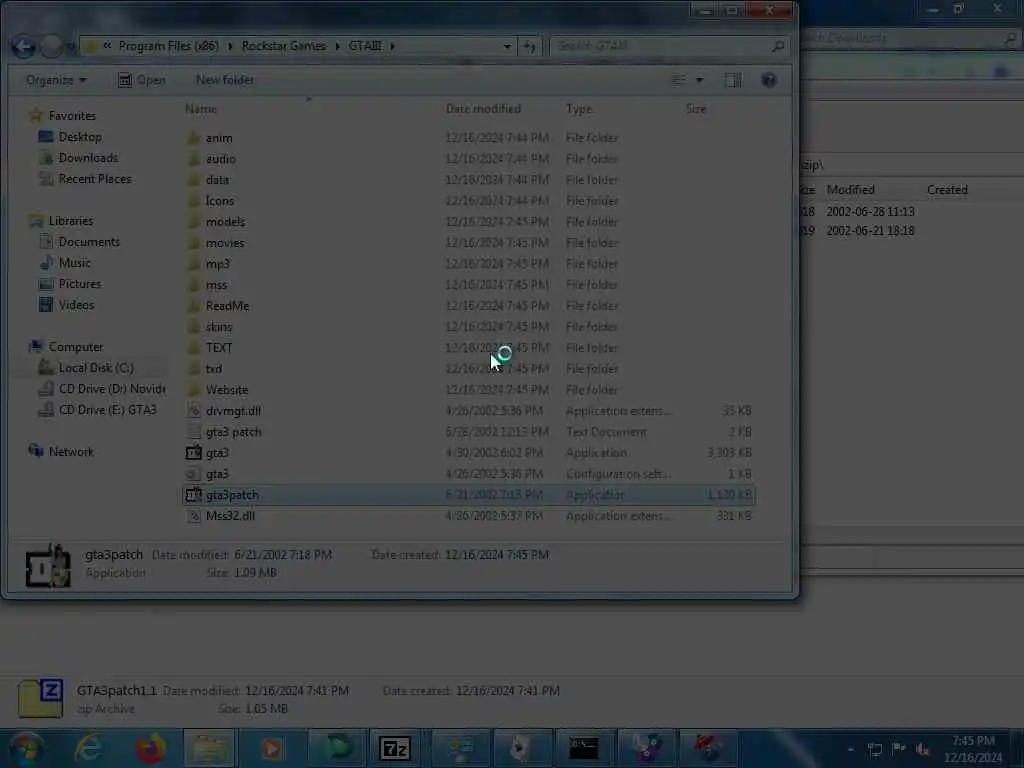1024x768 pixels.
Task: Expand the arrow after Rockstar Games breadcrumb
Action: (338, 46)
